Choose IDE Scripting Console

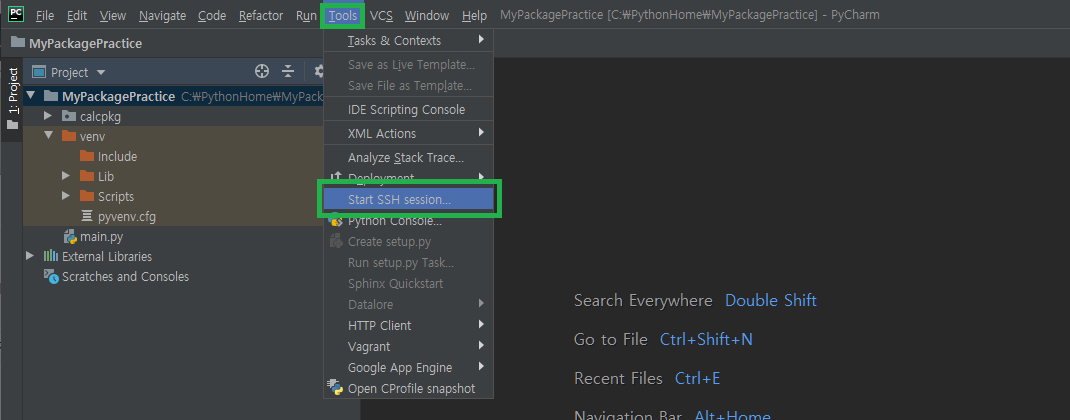click(x=409, y=109)
